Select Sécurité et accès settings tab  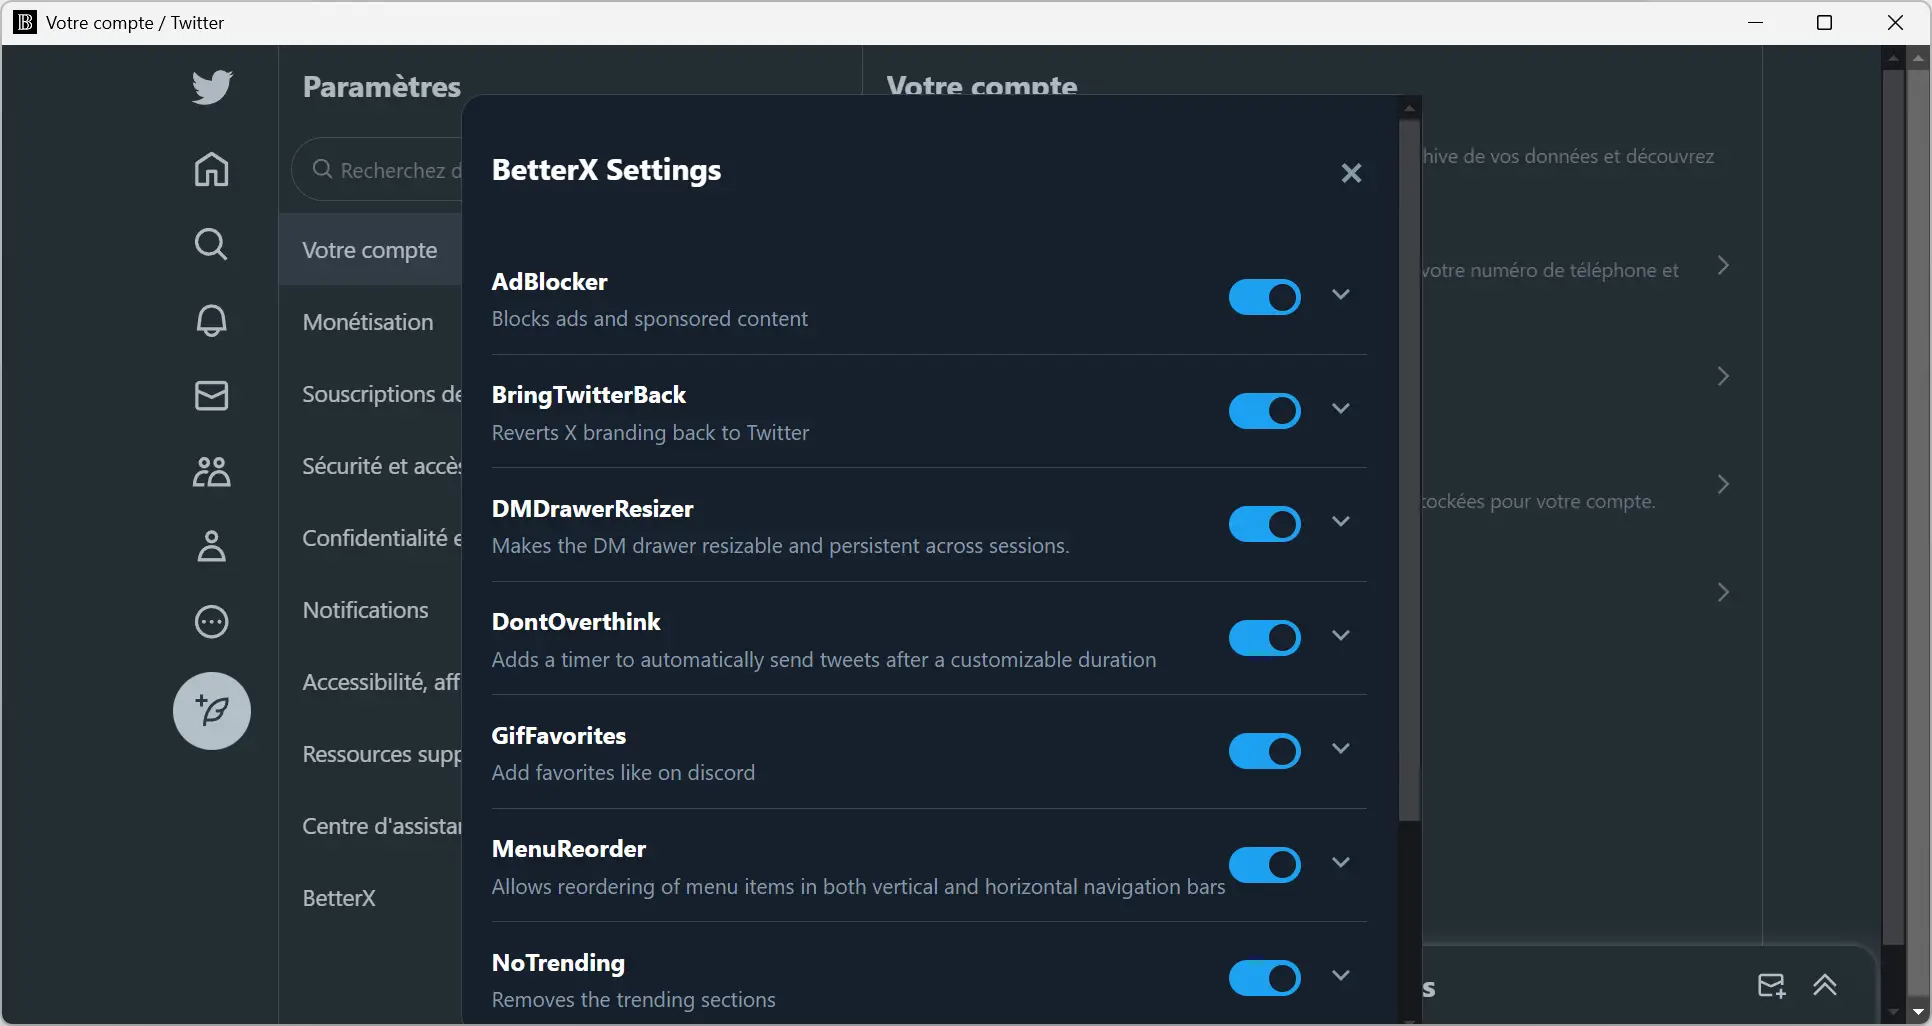[x=370, y=466]
